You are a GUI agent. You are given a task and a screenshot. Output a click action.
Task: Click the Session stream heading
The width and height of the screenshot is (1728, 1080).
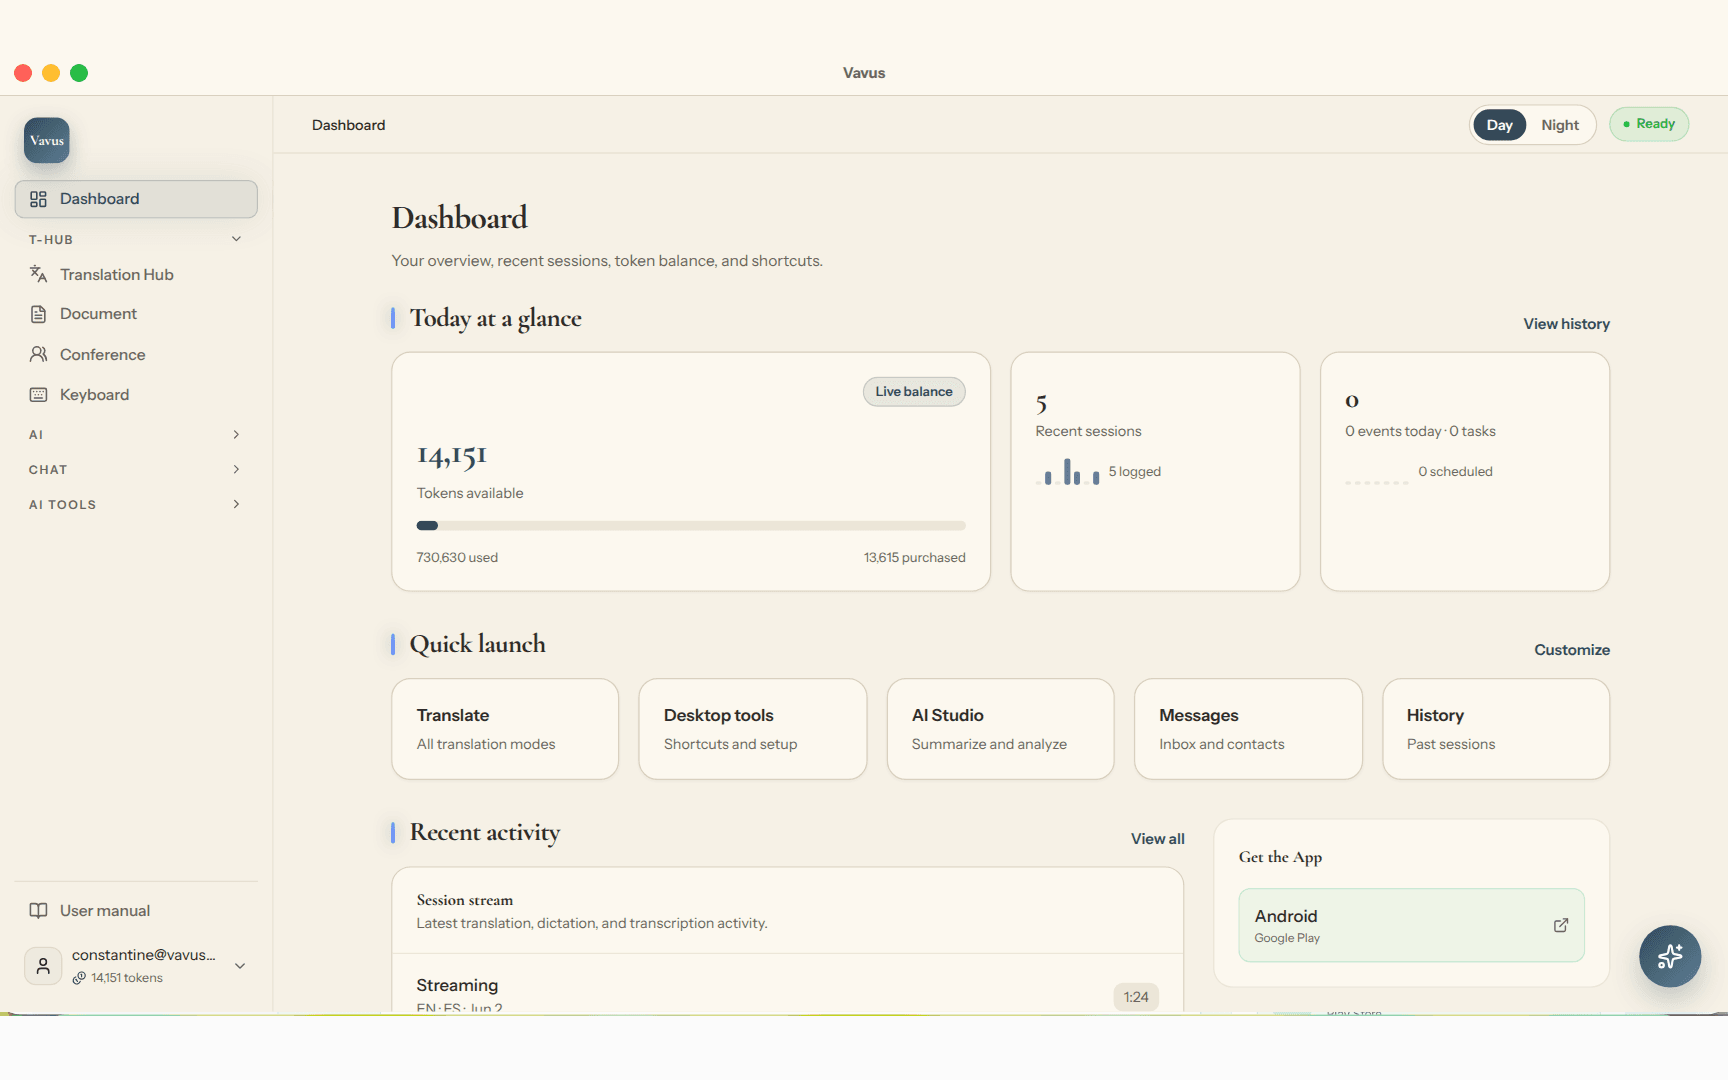[x=465, y=900]
